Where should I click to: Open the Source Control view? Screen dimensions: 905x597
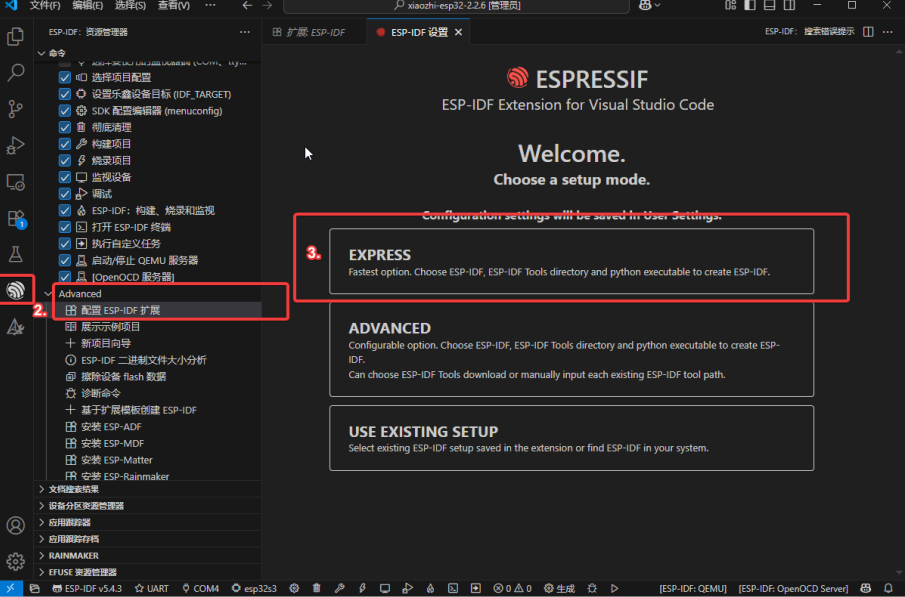[16, 109]
